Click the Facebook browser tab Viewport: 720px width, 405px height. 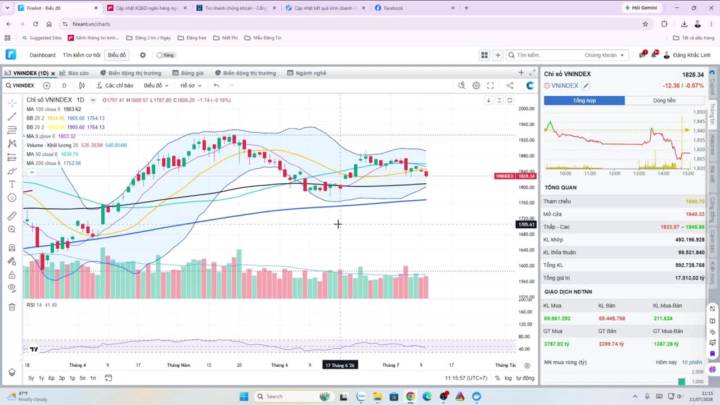click(413, 8)
